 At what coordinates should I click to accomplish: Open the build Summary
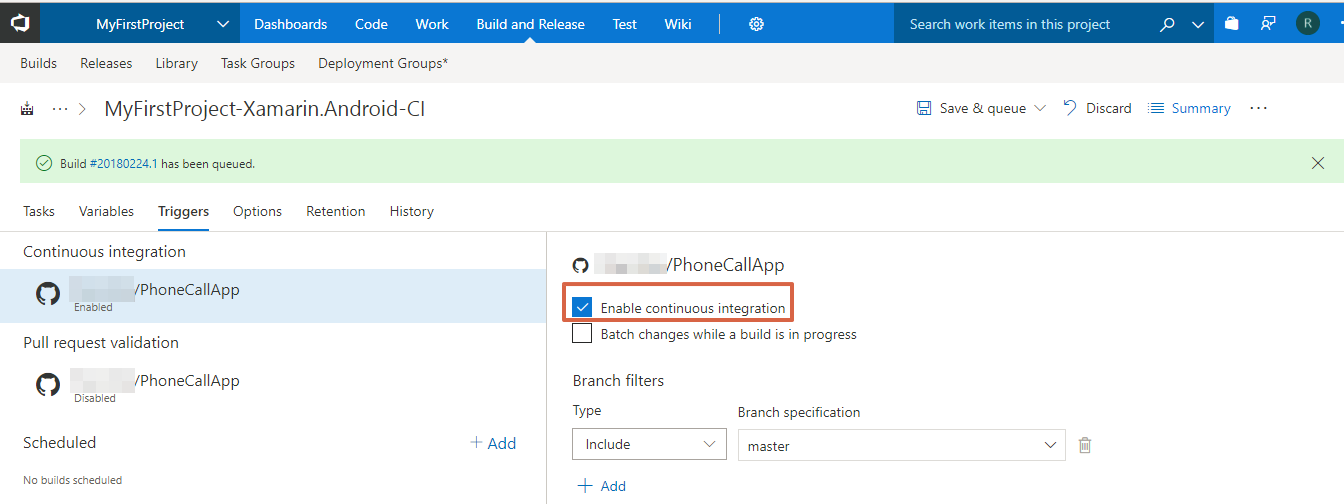[x=1189, y=108]
